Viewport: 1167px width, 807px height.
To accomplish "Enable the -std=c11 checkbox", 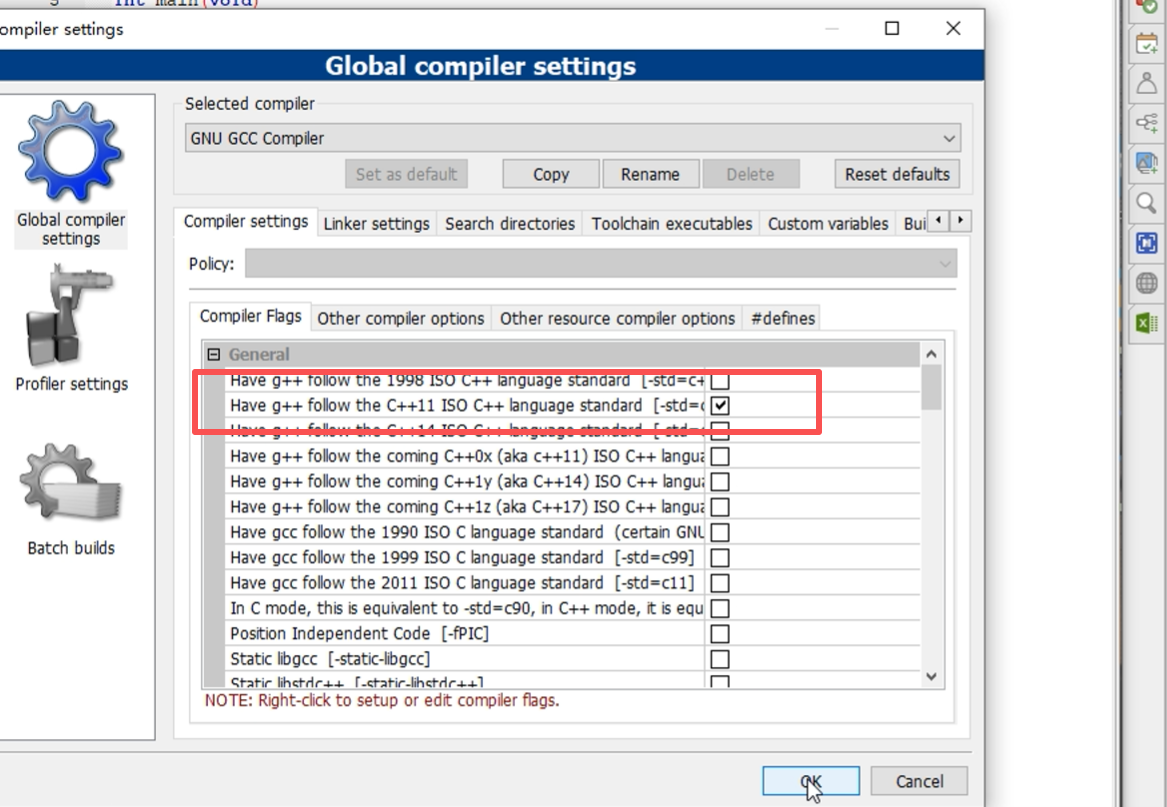I will tap(720, 583).
